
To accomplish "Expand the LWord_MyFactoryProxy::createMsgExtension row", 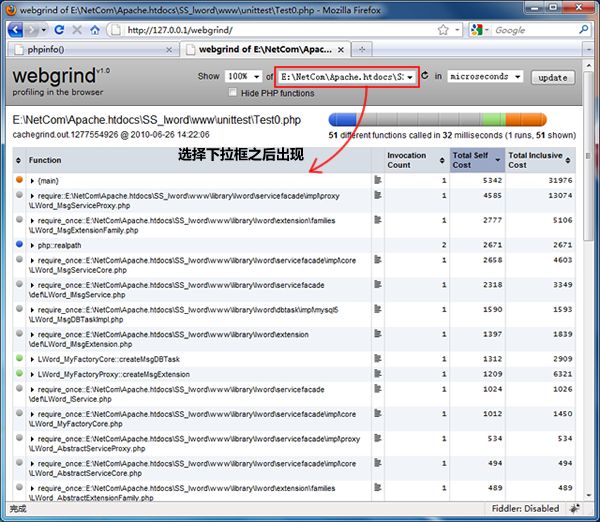I will pyautogui.click(x=32, y=374).
